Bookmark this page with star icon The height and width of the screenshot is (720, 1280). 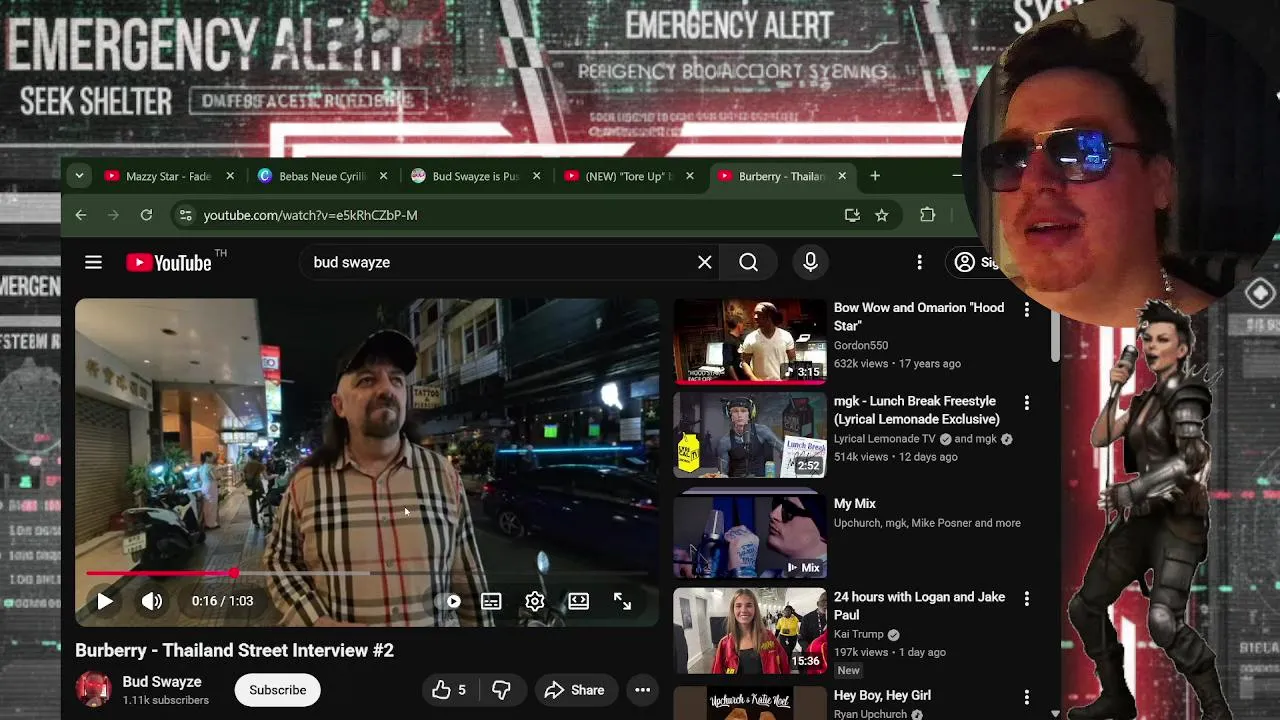881,215
